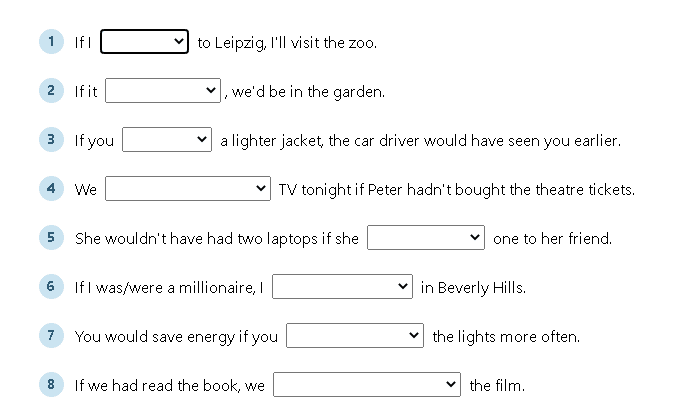696x411 pixels.
Task: Click the text 'we'd be in the garden'
Action: (x=308, y=92)
